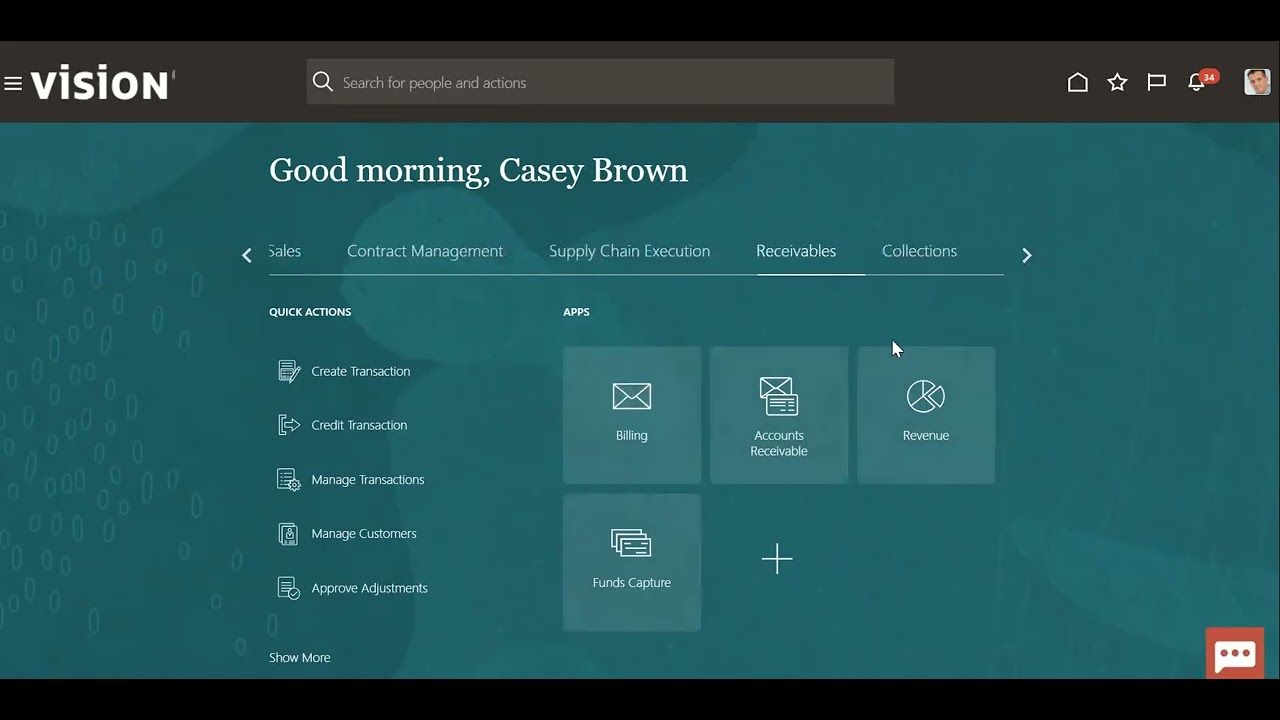The image size is (1280, 720).
Task: Add an app with plus icon
Action: click(777, 559)
